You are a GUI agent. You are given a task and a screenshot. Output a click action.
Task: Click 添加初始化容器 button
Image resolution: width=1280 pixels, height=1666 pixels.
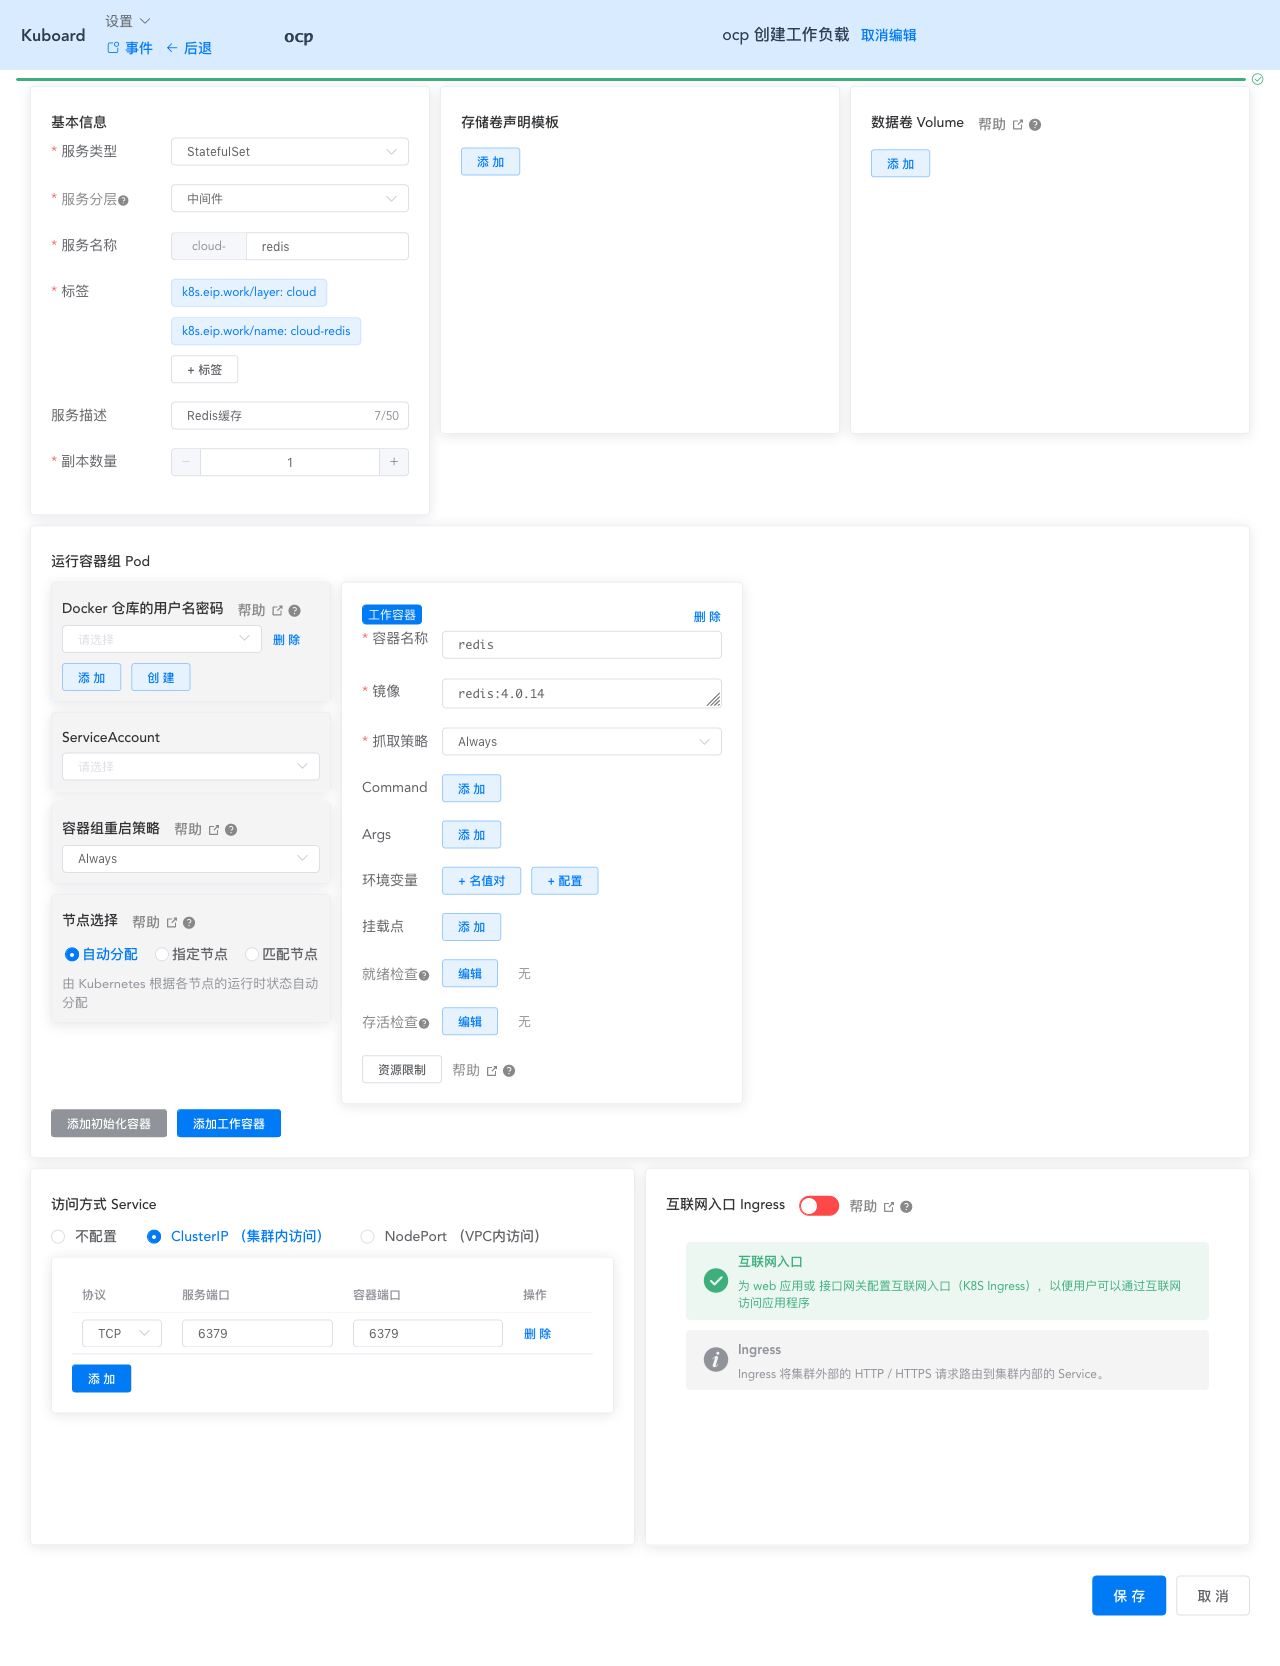(109, 1124)
